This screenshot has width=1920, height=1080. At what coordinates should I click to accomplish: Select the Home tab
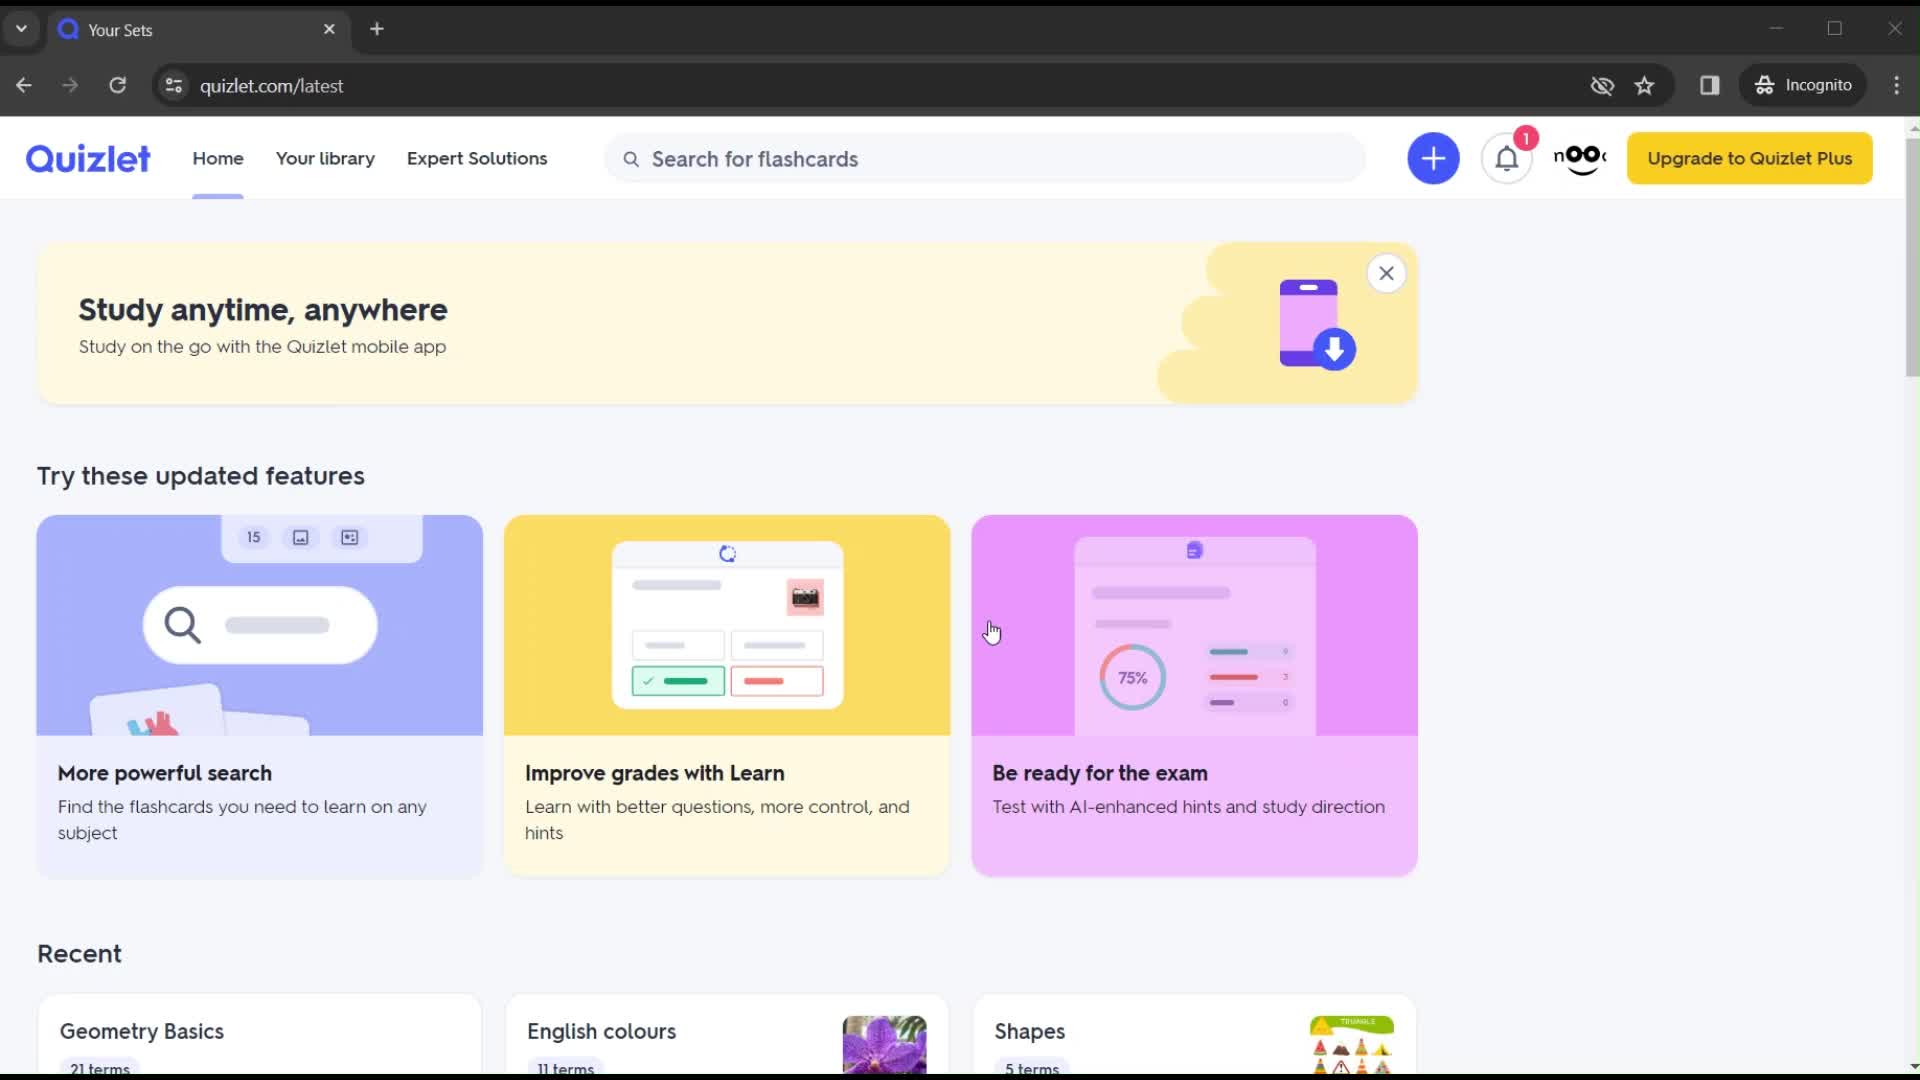point(218,158)
